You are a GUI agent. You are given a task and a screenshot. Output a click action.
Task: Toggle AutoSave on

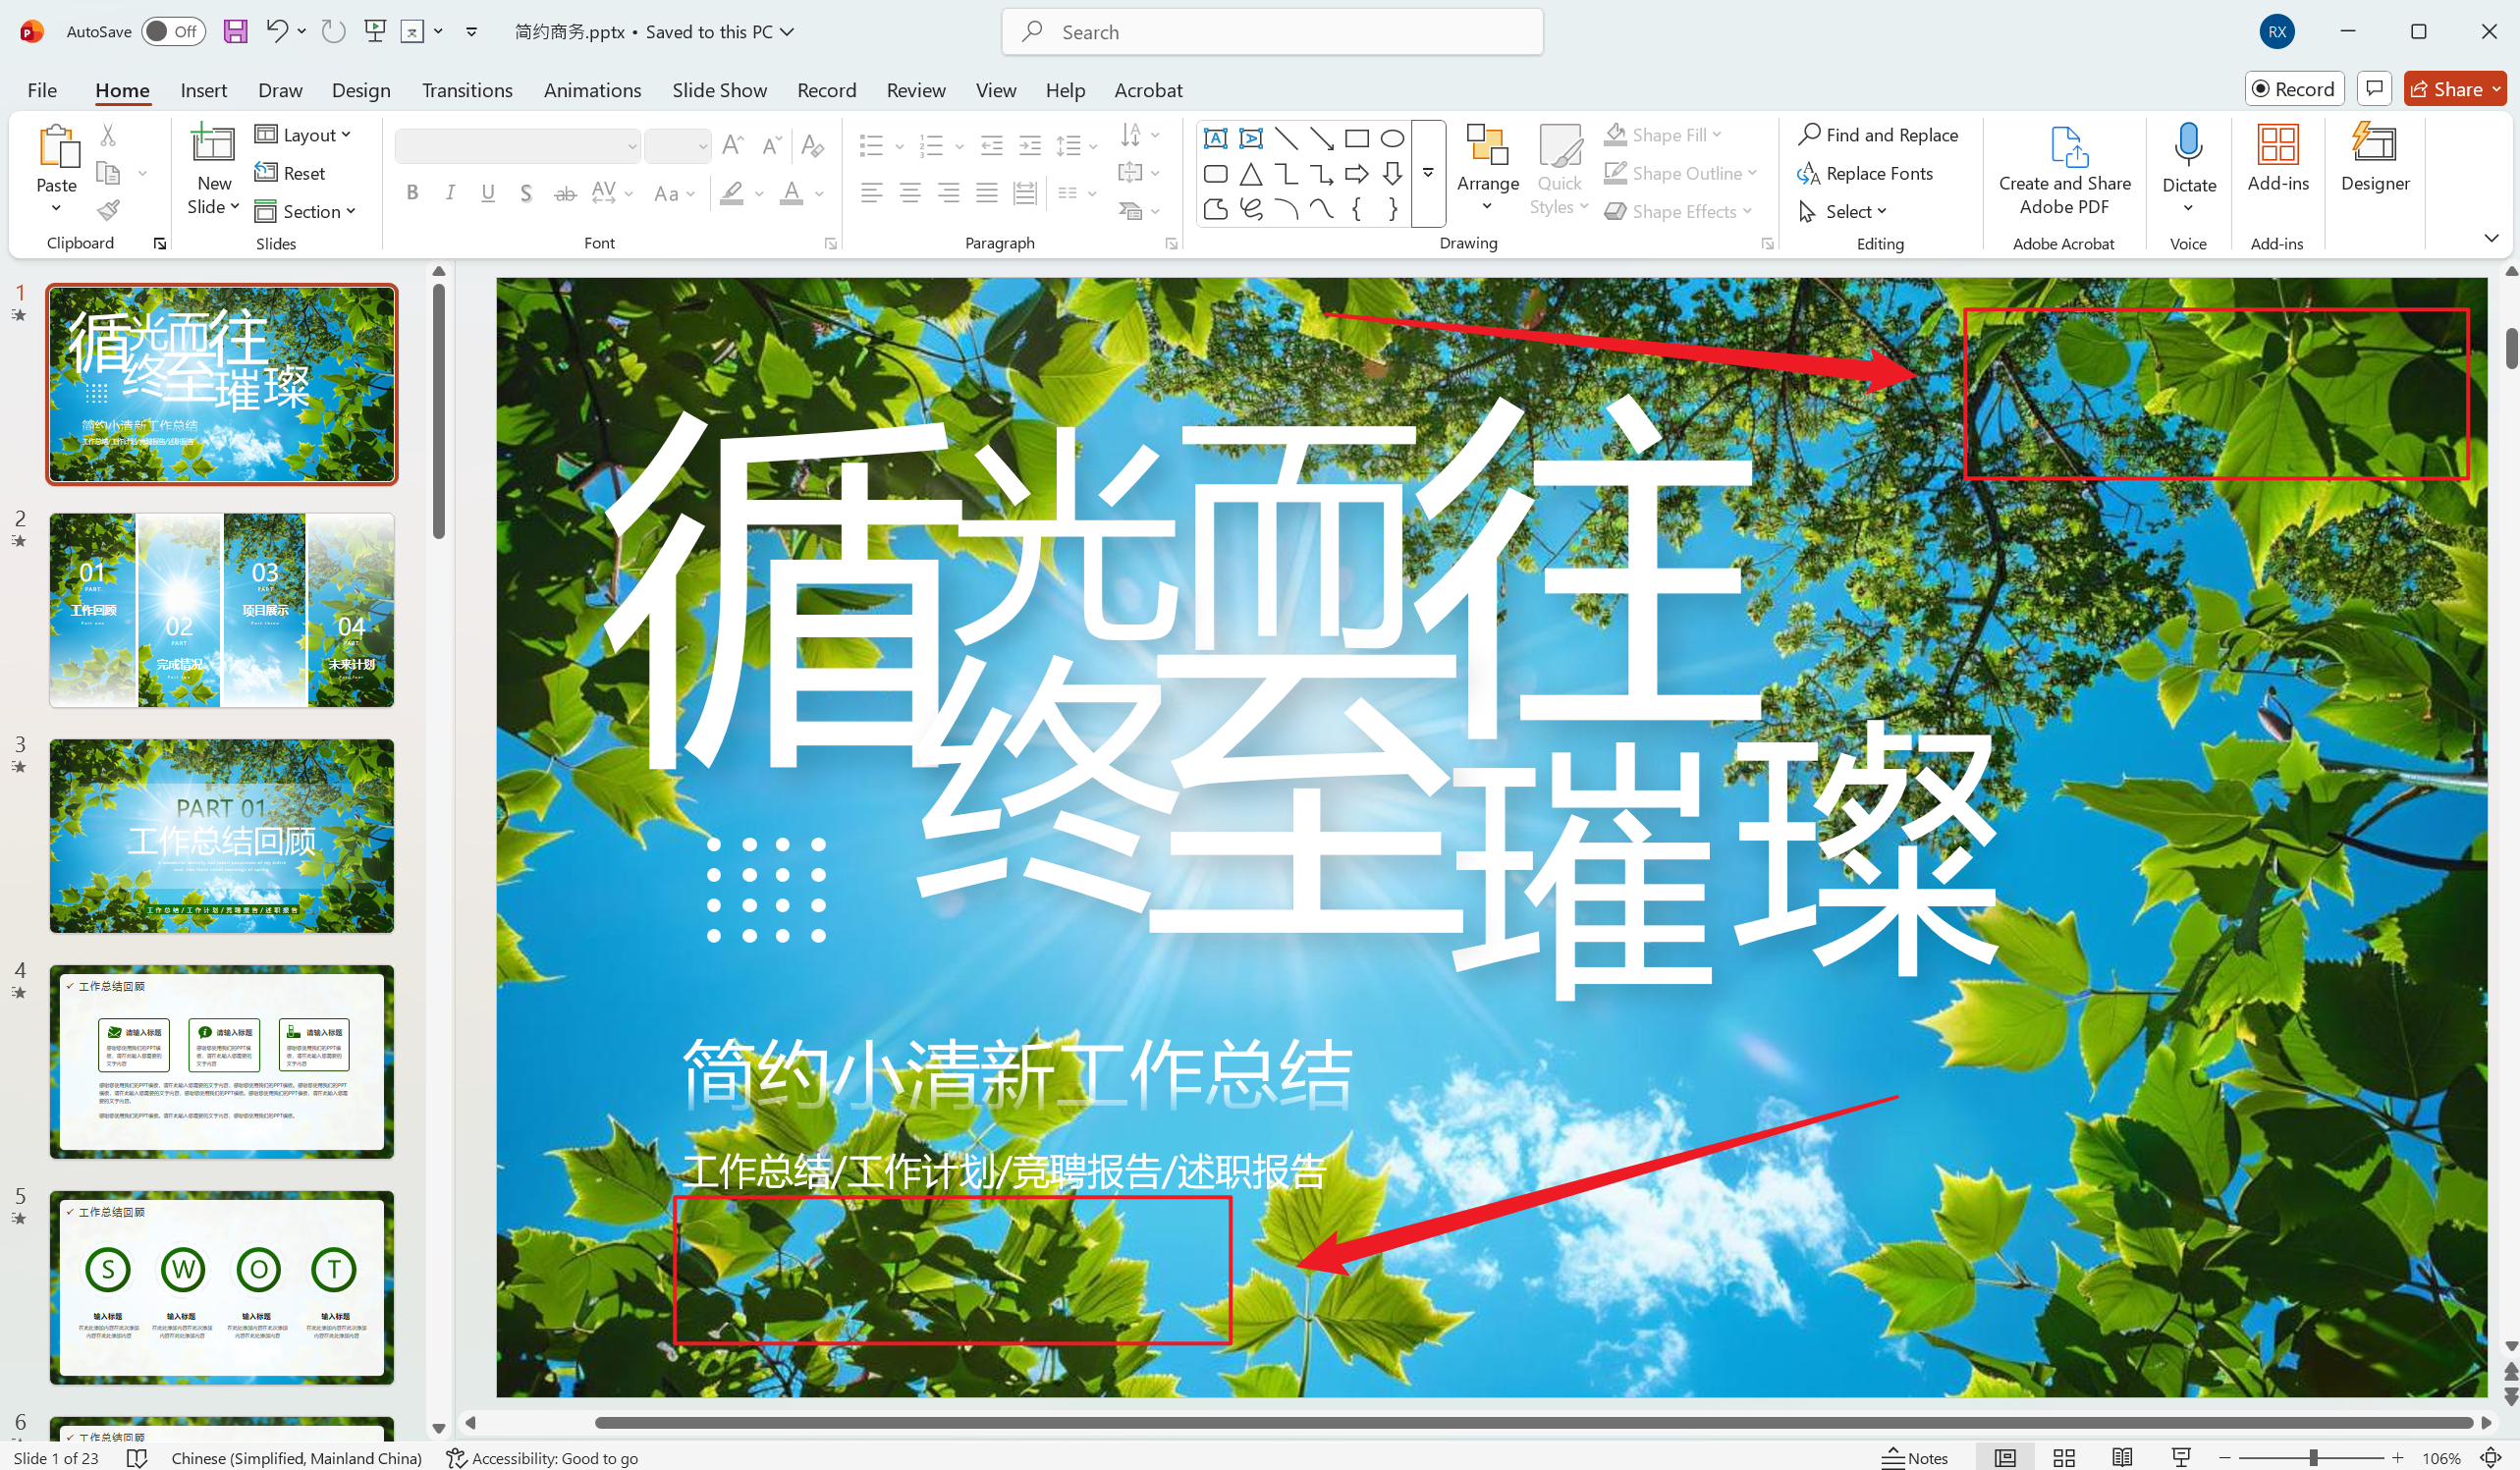click(x=172, y=31)
